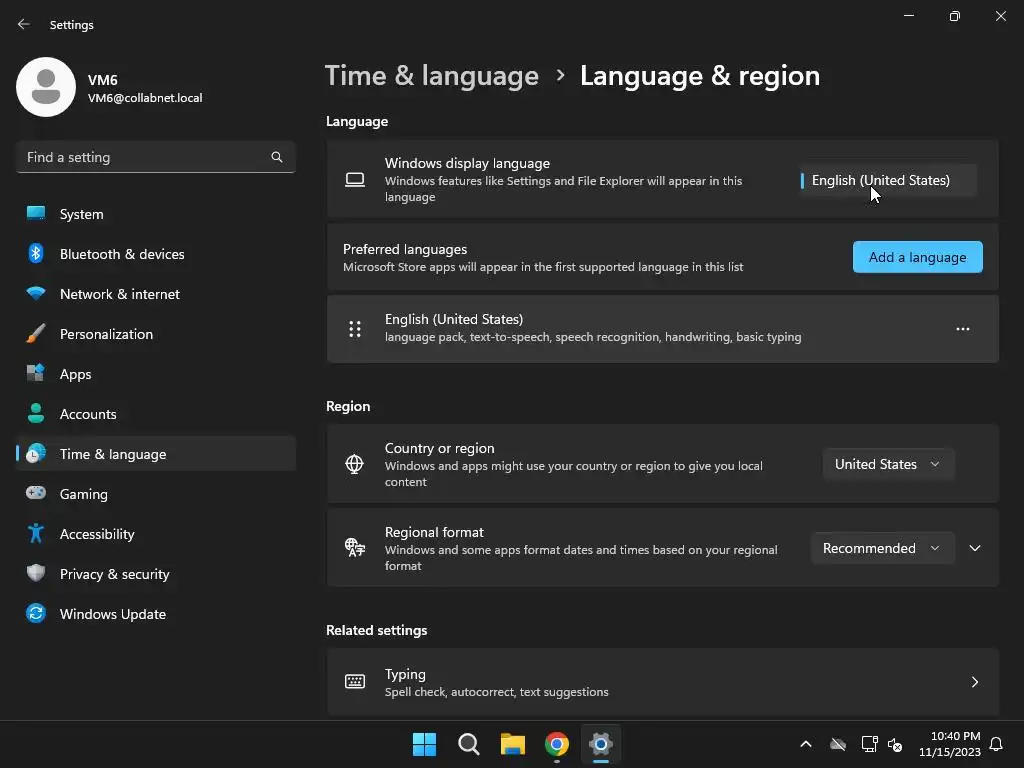Click the Add a language button
Screen dimensions: 1024x768
click(918, 257)
